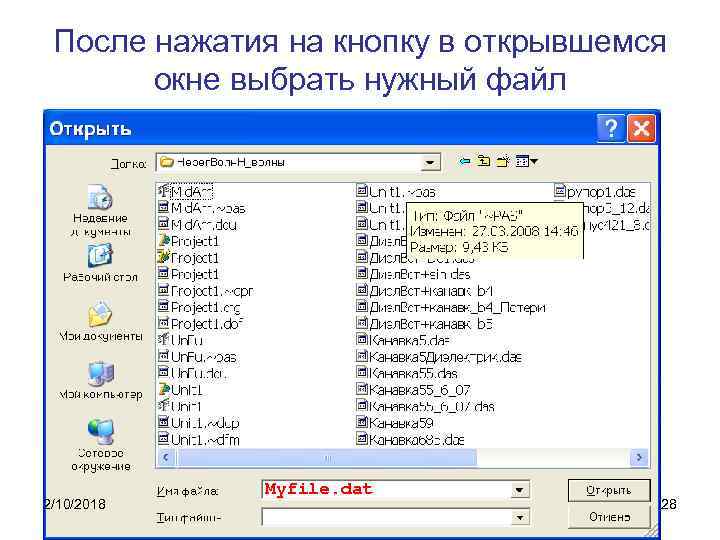The height and width of the screenshot is (540, 720).
Task: Select the MidArr.~pas file
Action: pyautogui.click(x=202, y=208)
